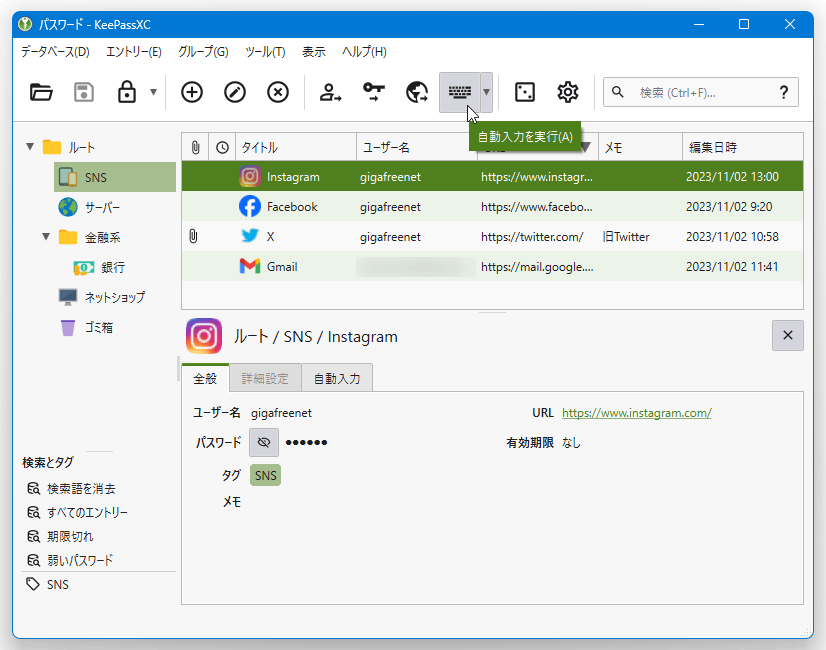Viewport: 826px width, 650px height.
Task: Show すべてのエントリー
Action: pos(77,512)
